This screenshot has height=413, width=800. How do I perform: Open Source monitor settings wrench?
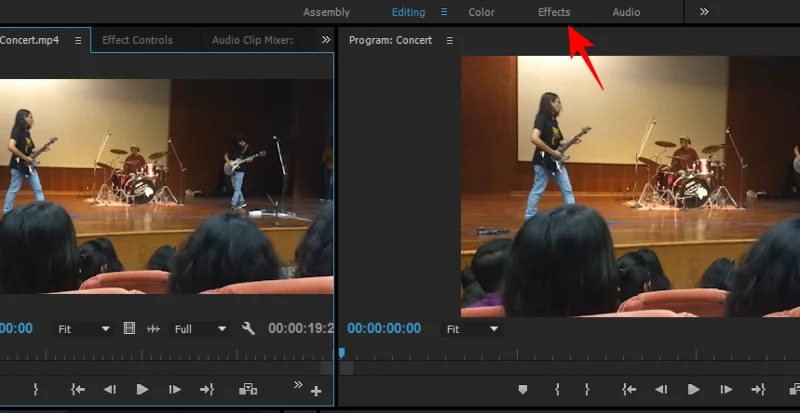(x=249, y=328)
